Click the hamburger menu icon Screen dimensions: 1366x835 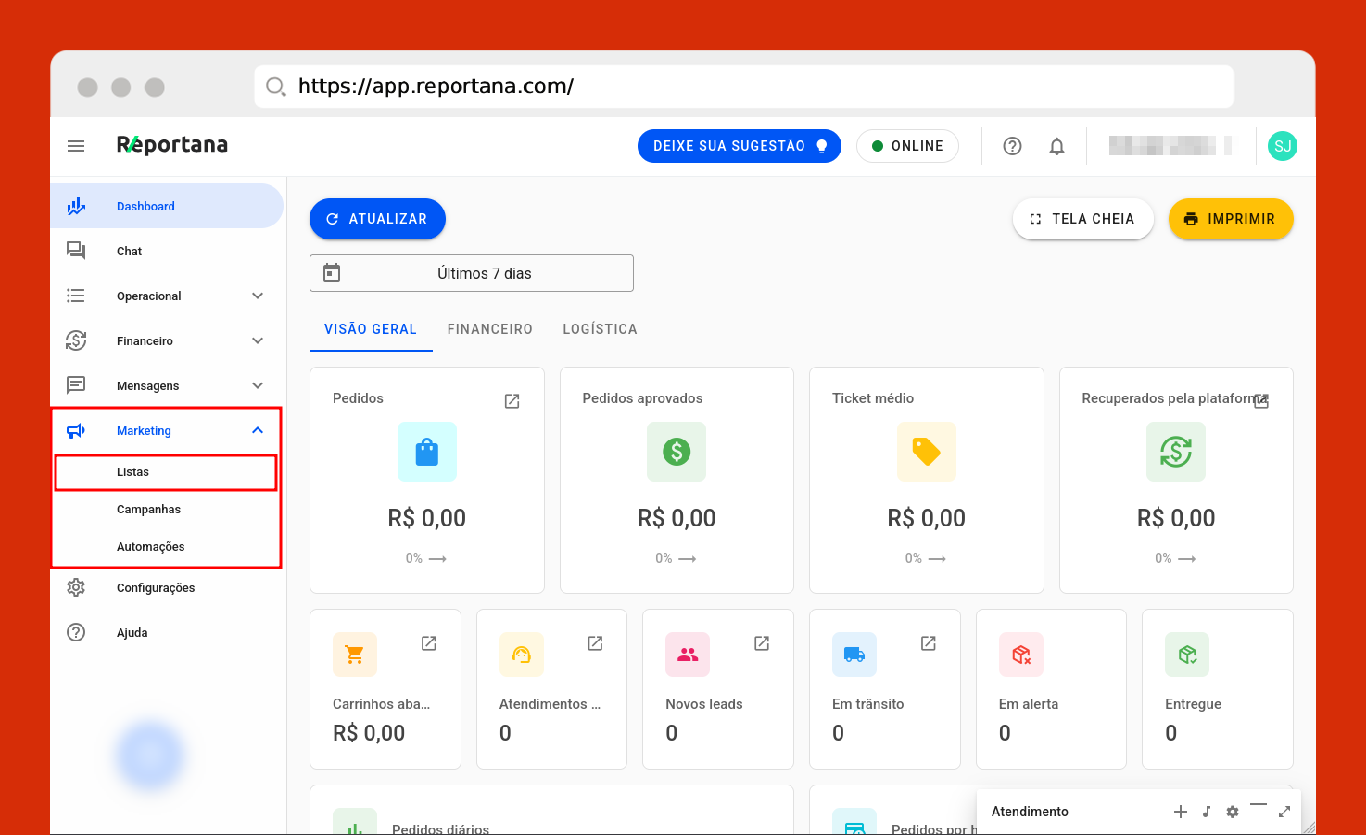point(76,146)
